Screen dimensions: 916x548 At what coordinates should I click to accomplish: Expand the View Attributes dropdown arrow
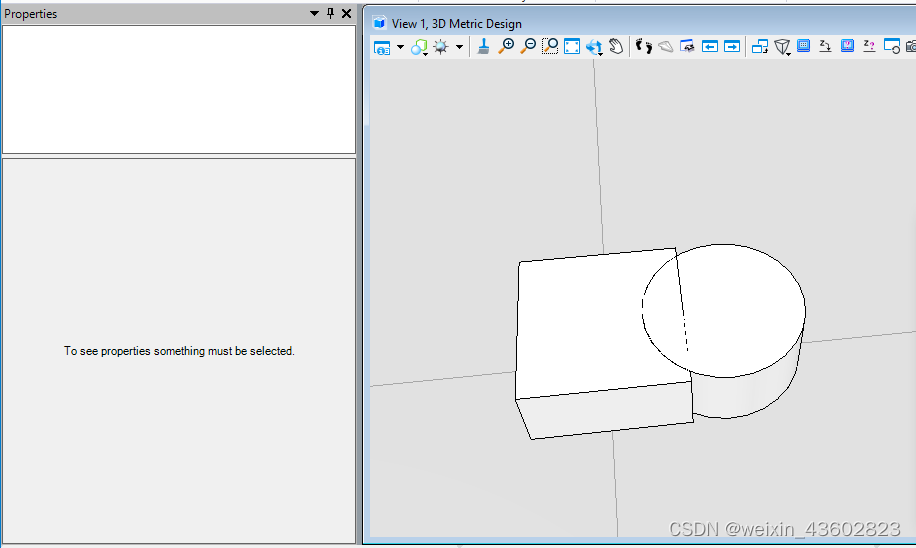point(400,47)
